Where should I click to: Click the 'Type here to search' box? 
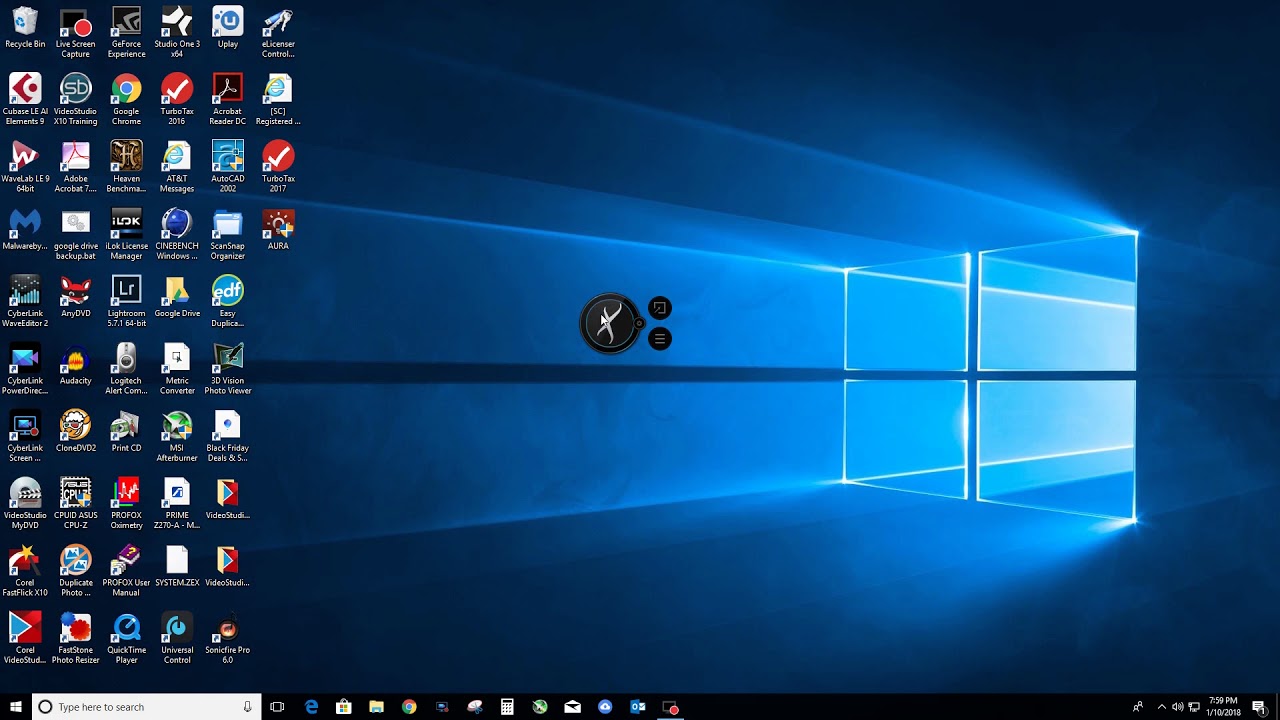(x=147, y=707)
